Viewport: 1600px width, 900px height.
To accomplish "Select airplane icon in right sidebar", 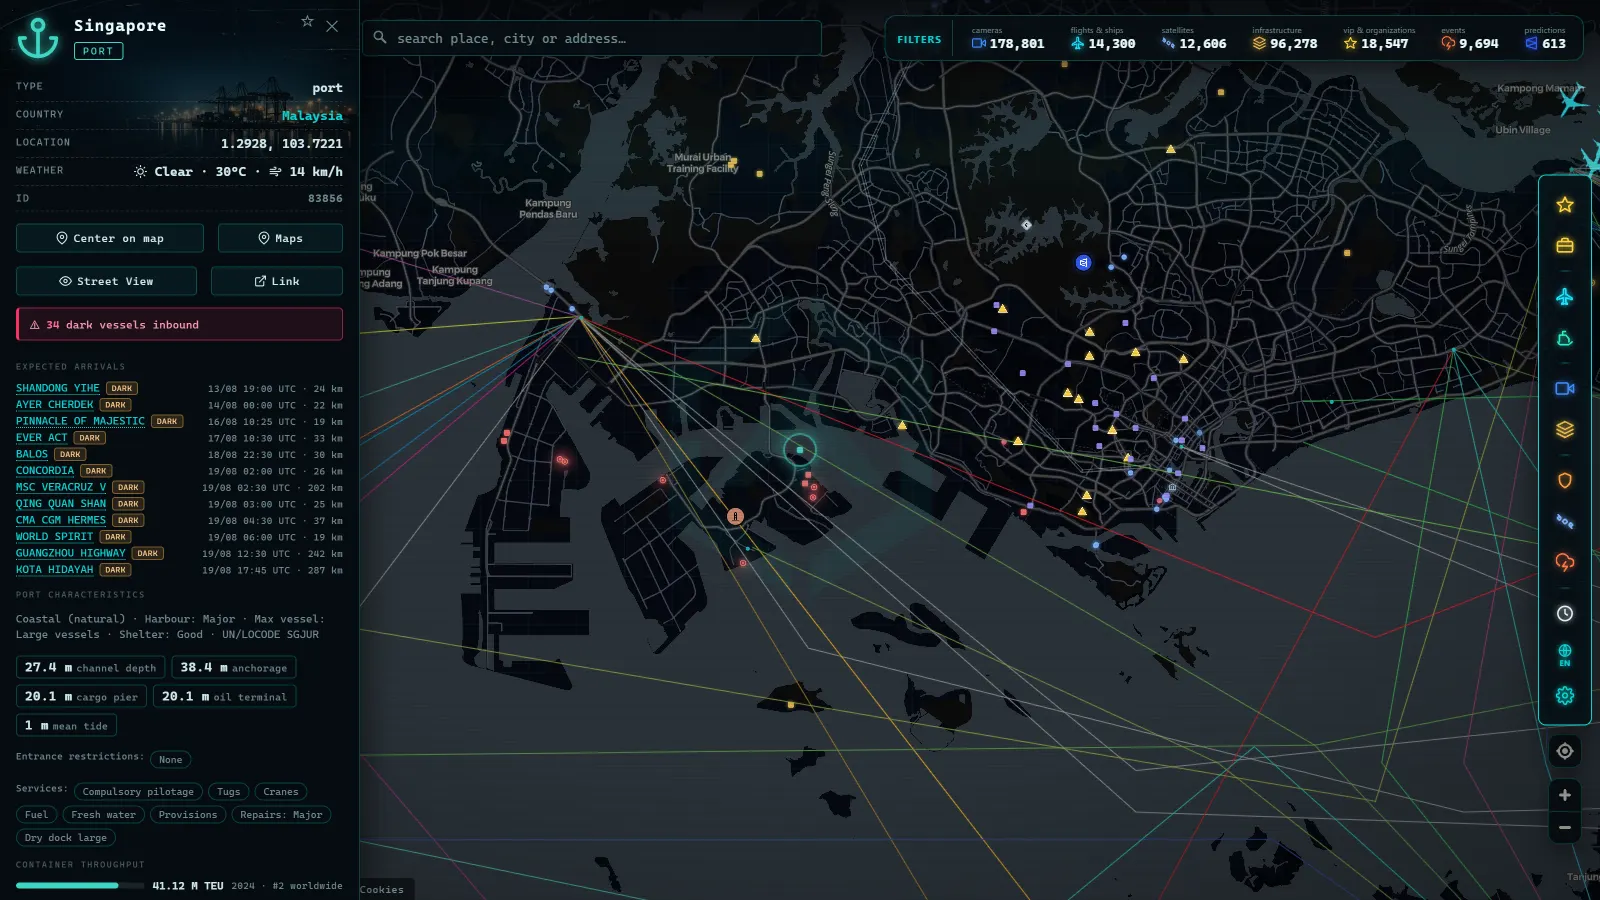I will coord(1565,297).
